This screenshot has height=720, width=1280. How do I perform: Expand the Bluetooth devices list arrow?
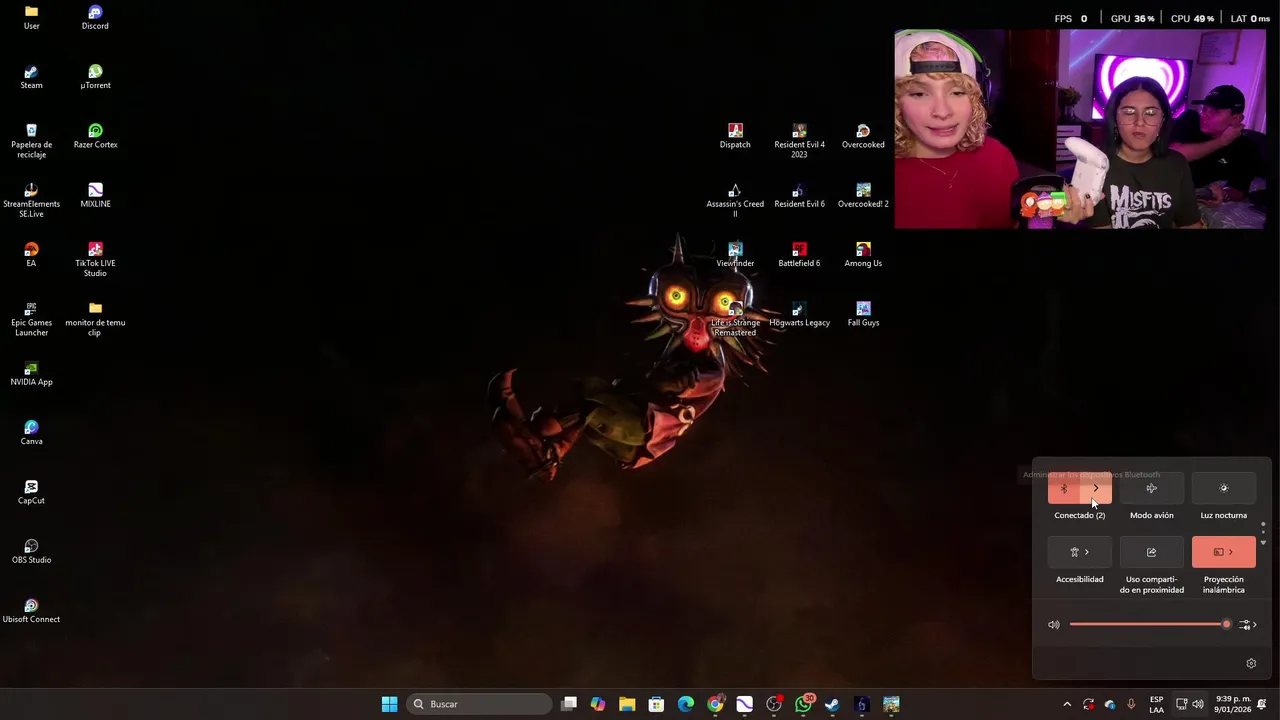tap(1096, 489)
